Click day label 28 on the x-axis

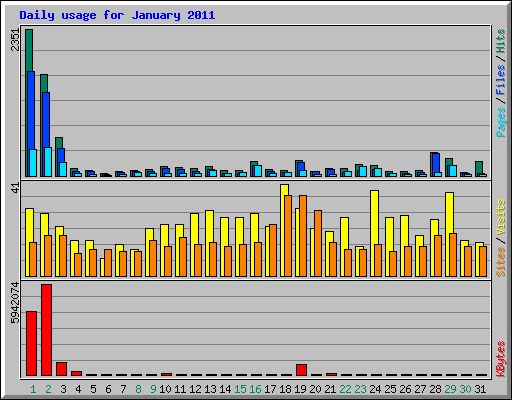coord(435,389)
